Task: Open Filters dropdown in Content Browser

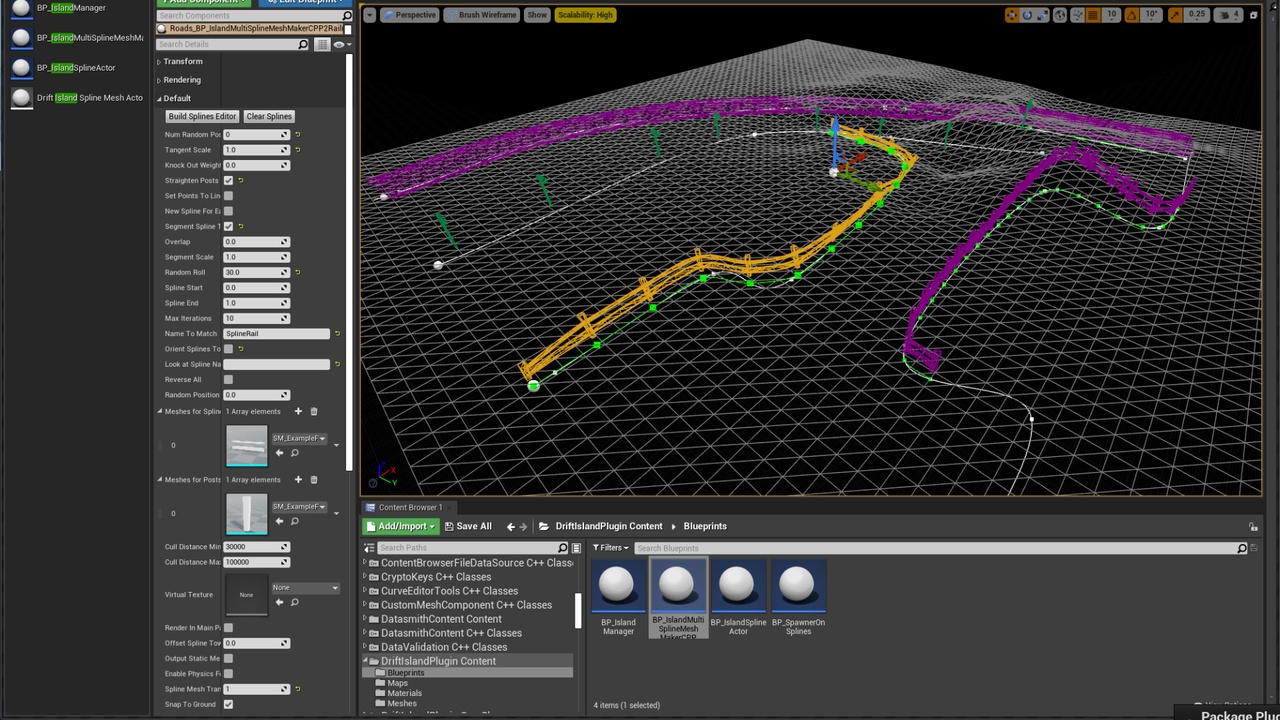Action: pos(610,548)
